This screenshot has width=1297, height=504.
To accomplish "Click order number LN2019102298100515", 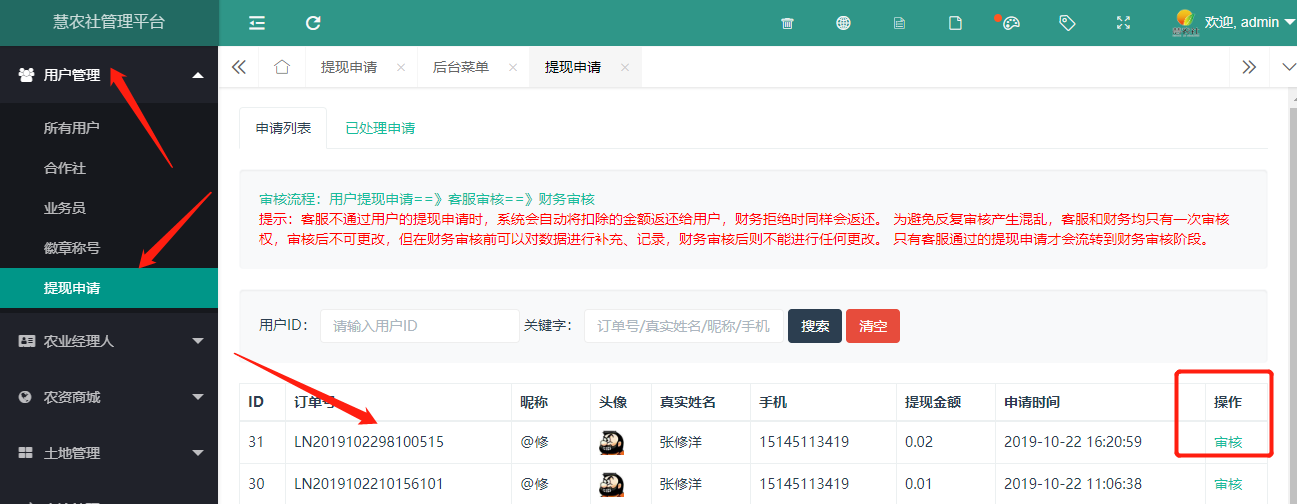I will coord(369,442).
